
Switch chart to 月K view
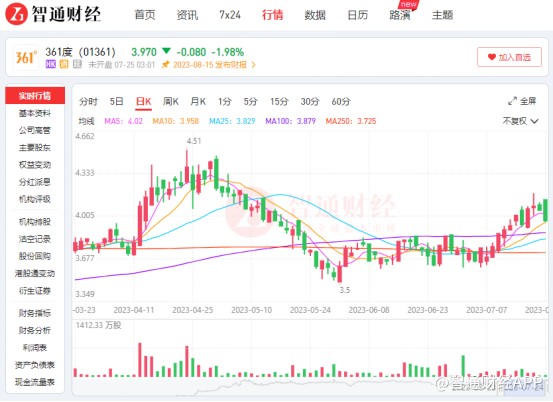tap(198, 102)
